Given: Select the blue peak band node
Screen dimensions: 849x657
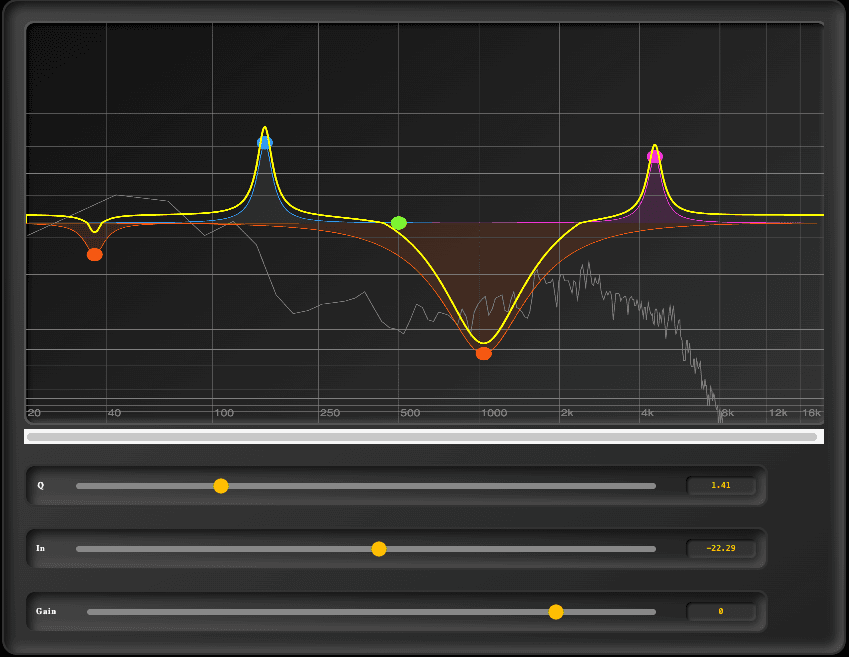Looking at the screenshot, I should tap(264, 142).
